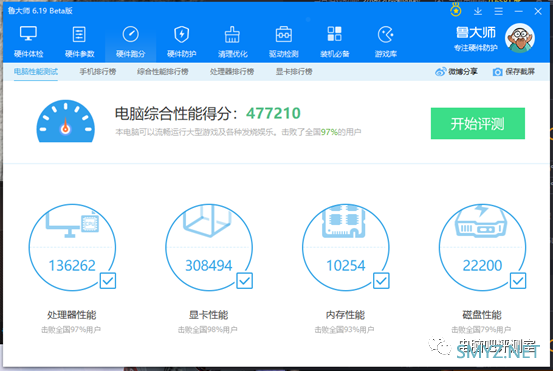The image size is (553, 371).
Task: Toggle the 磁盘性能 test checkbox
Action: (518, 281)
